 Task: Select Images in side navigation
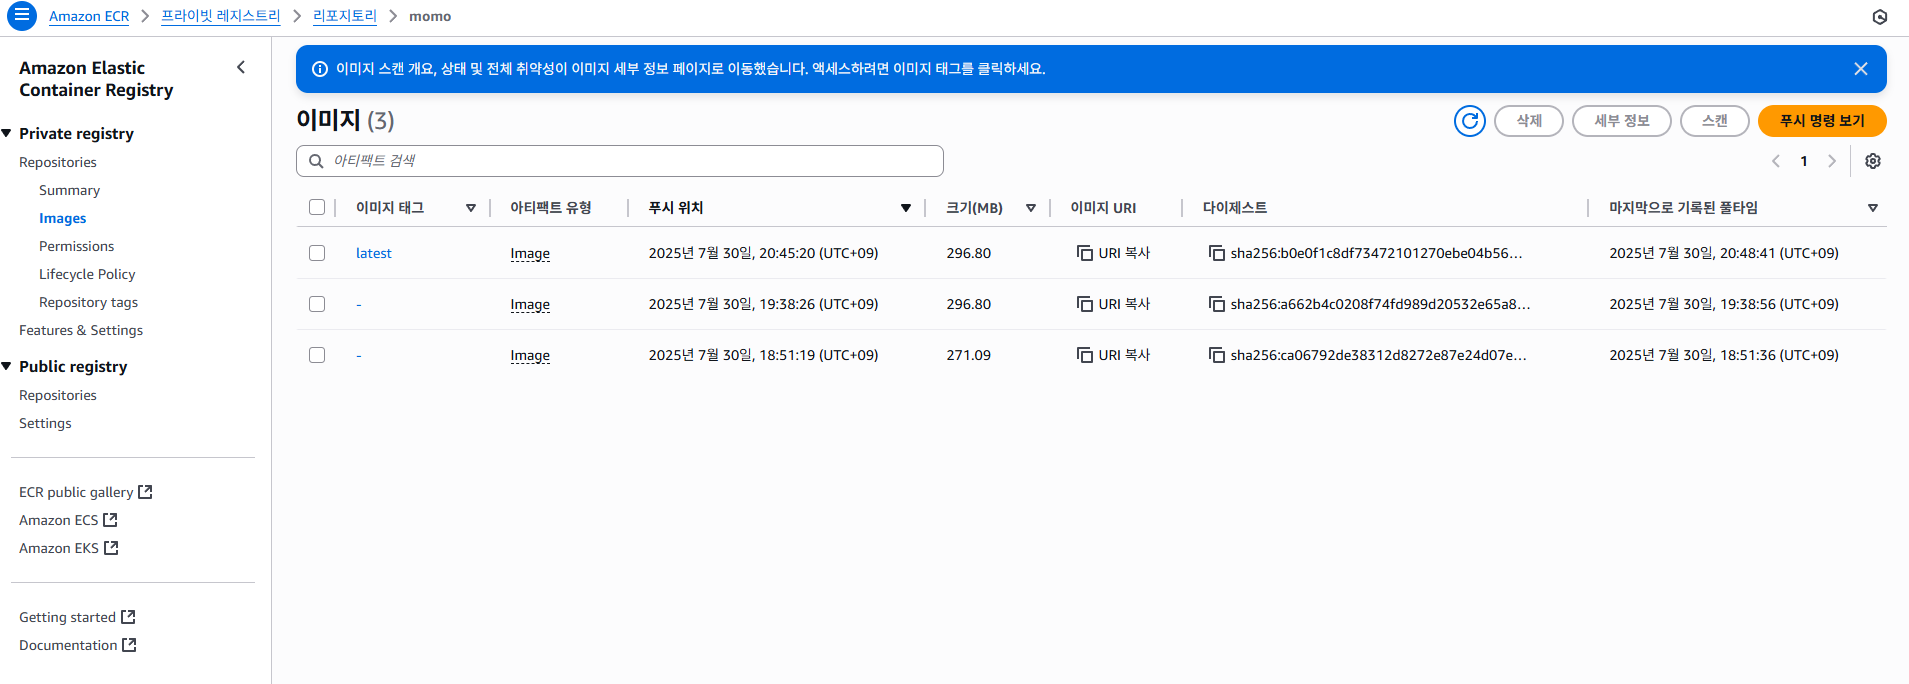tap(62, 218)
